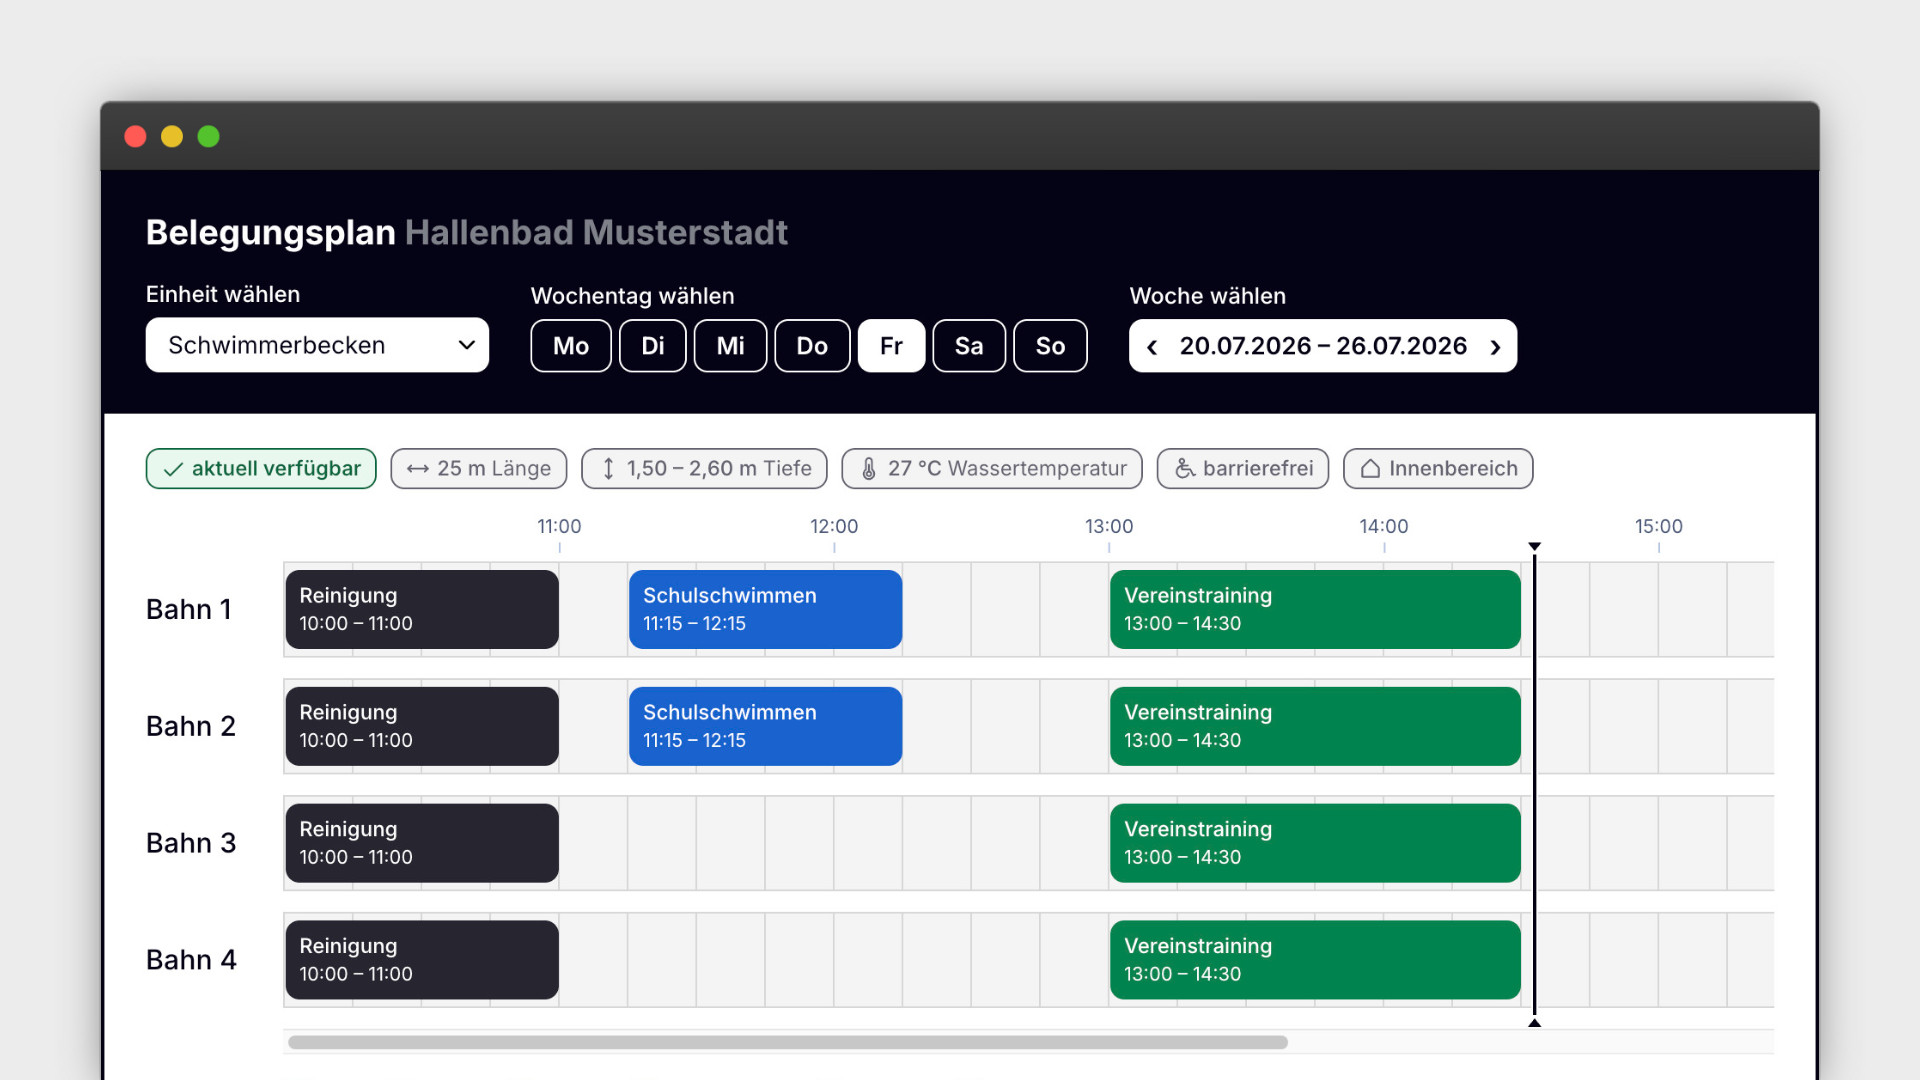Viewport: 1920px width, 1080px height.
Task: Select weekday Mo
Action: coord(571,346)
